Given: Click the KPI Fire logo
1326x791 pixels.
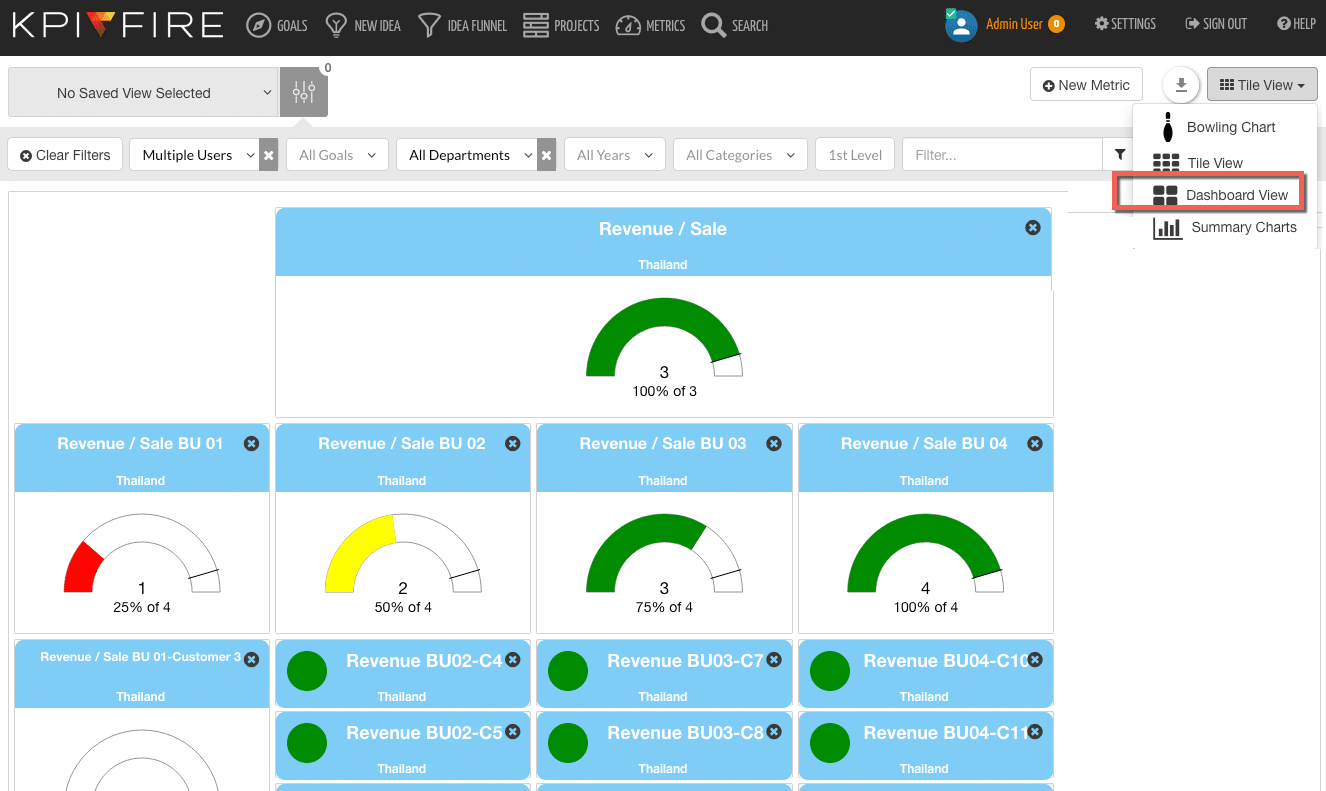Looking at the screenshot, I should 118,25.
